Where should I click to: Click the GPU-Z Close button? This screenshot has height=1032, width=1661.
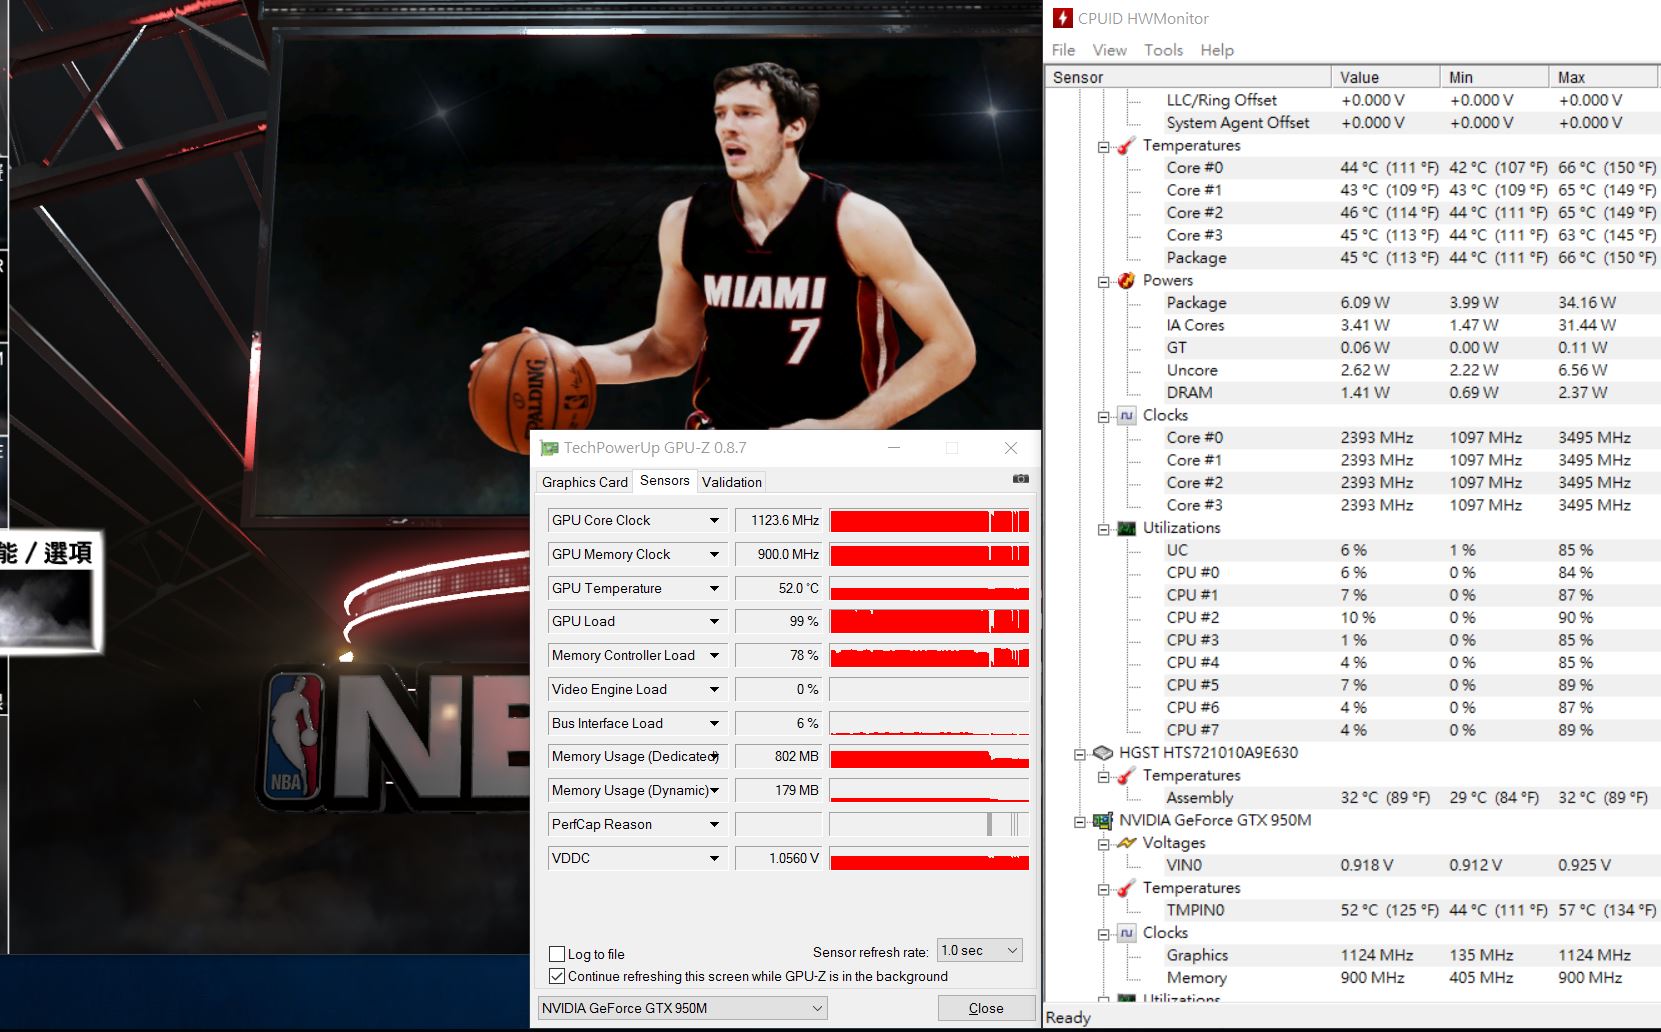(986, 1008)
